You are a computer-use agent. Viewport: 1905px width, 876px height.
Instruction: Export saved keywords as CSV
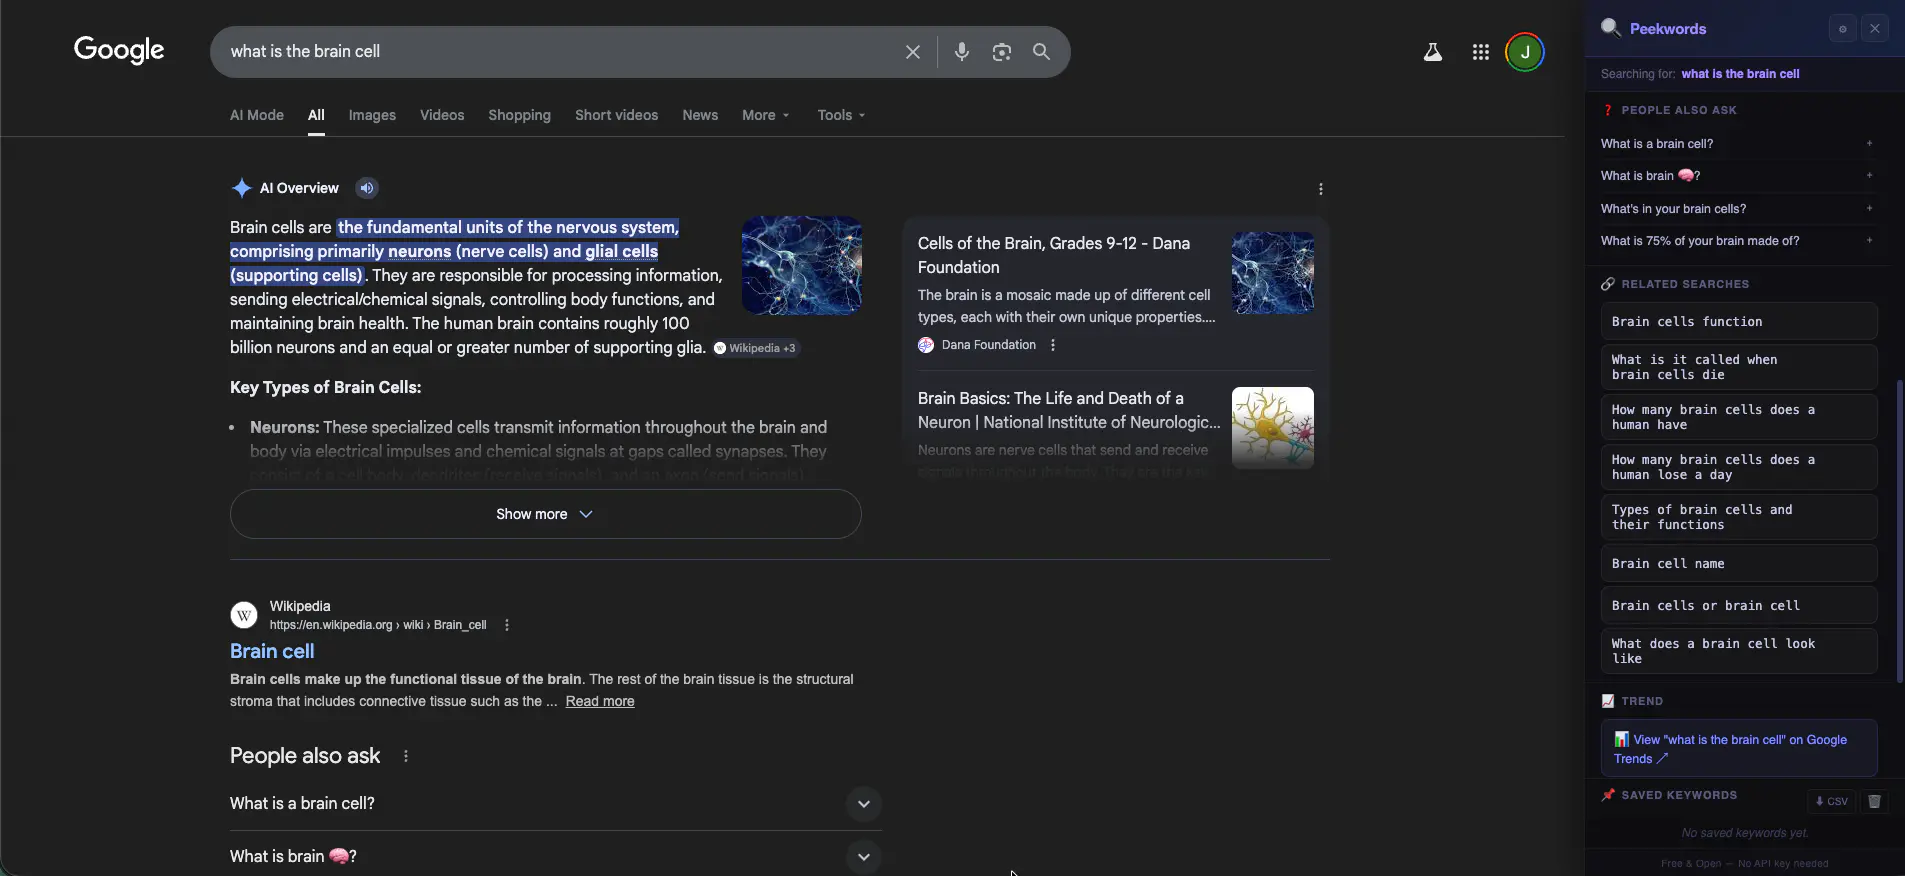(x=1831, y=801)
